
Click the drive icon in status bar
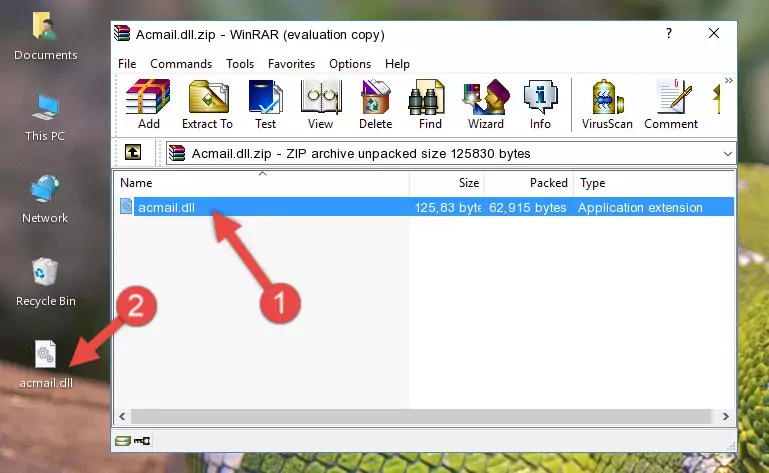[123, 441]
